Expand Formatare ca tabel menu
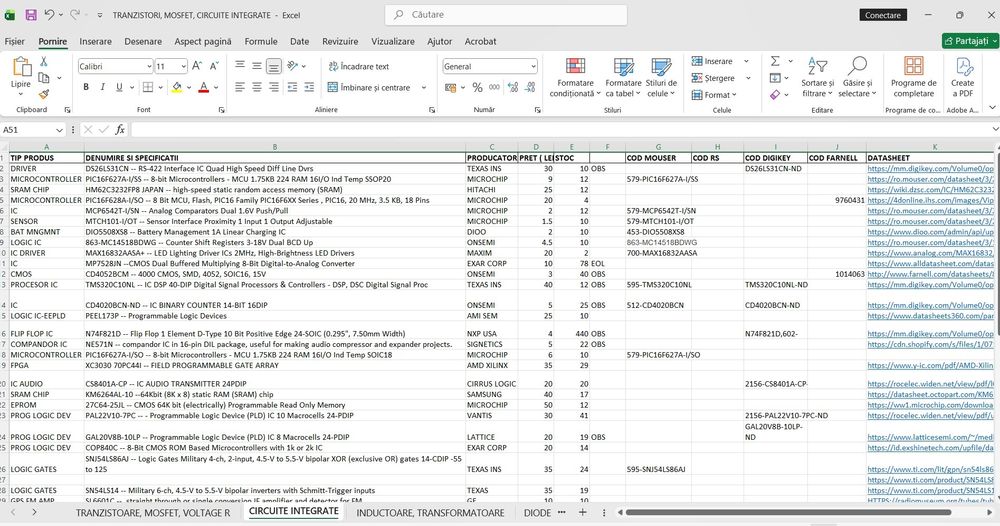Image resolution: width=1000 pixels, height=526 pixels. (x=622, y=77)
